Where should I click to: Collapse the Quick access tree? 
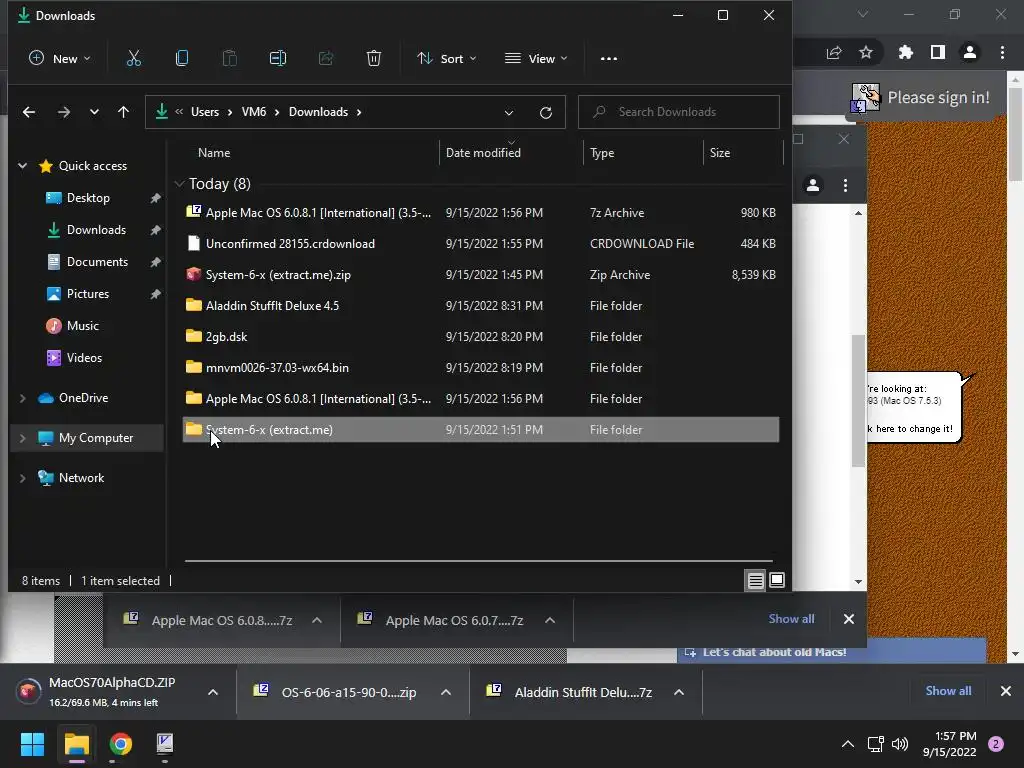(x=22, y=166)
